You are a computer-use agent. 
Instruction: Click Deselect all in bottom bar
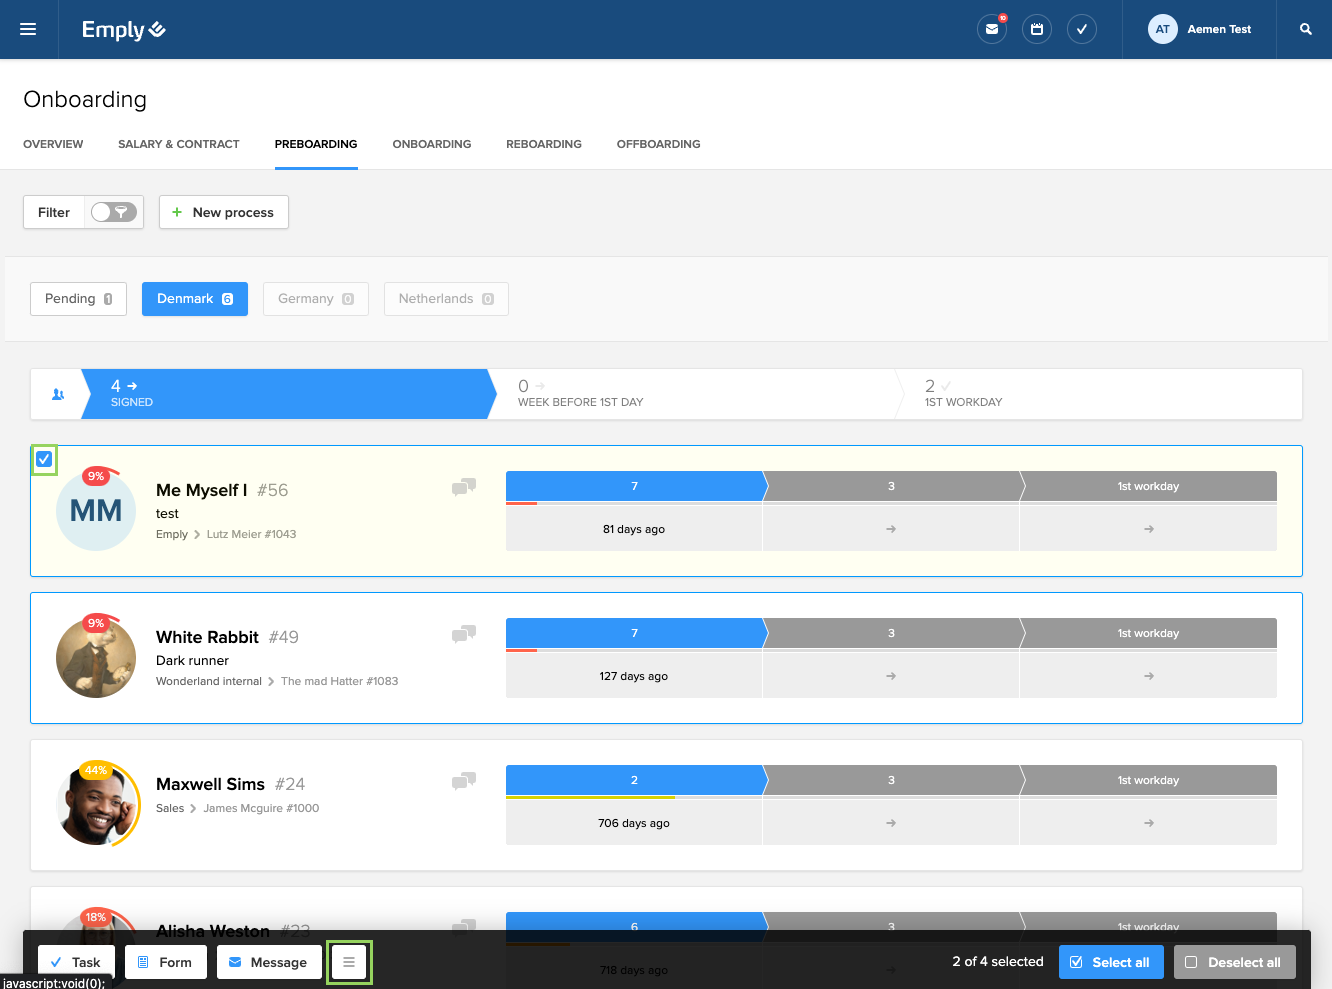(x=1234, y=962)
